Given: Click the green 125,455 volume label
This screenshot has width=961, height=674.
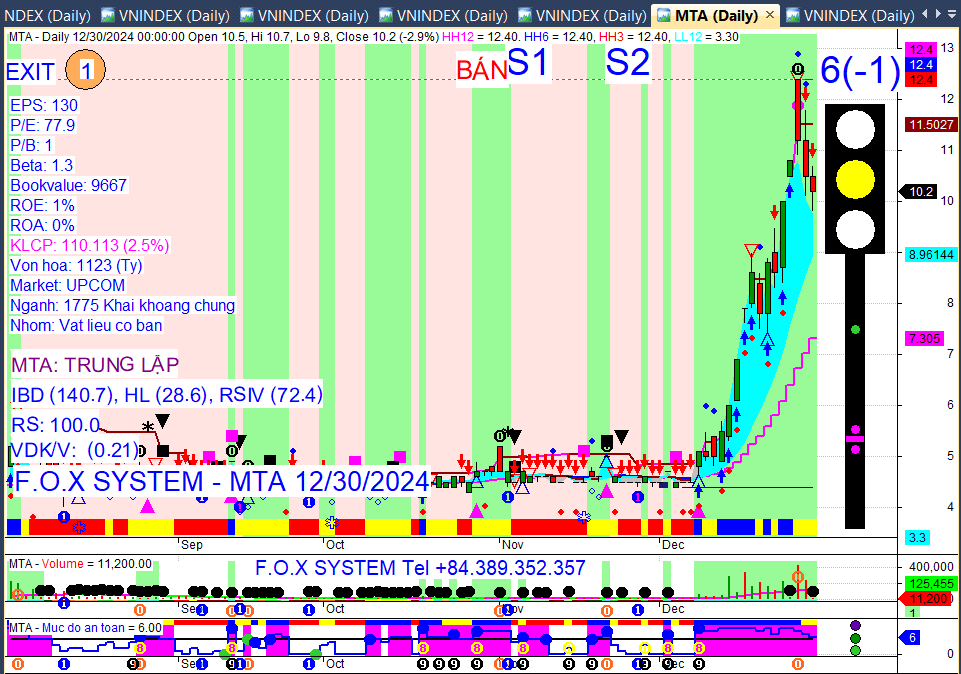Looking at the screenshot, I should point(931,583).
